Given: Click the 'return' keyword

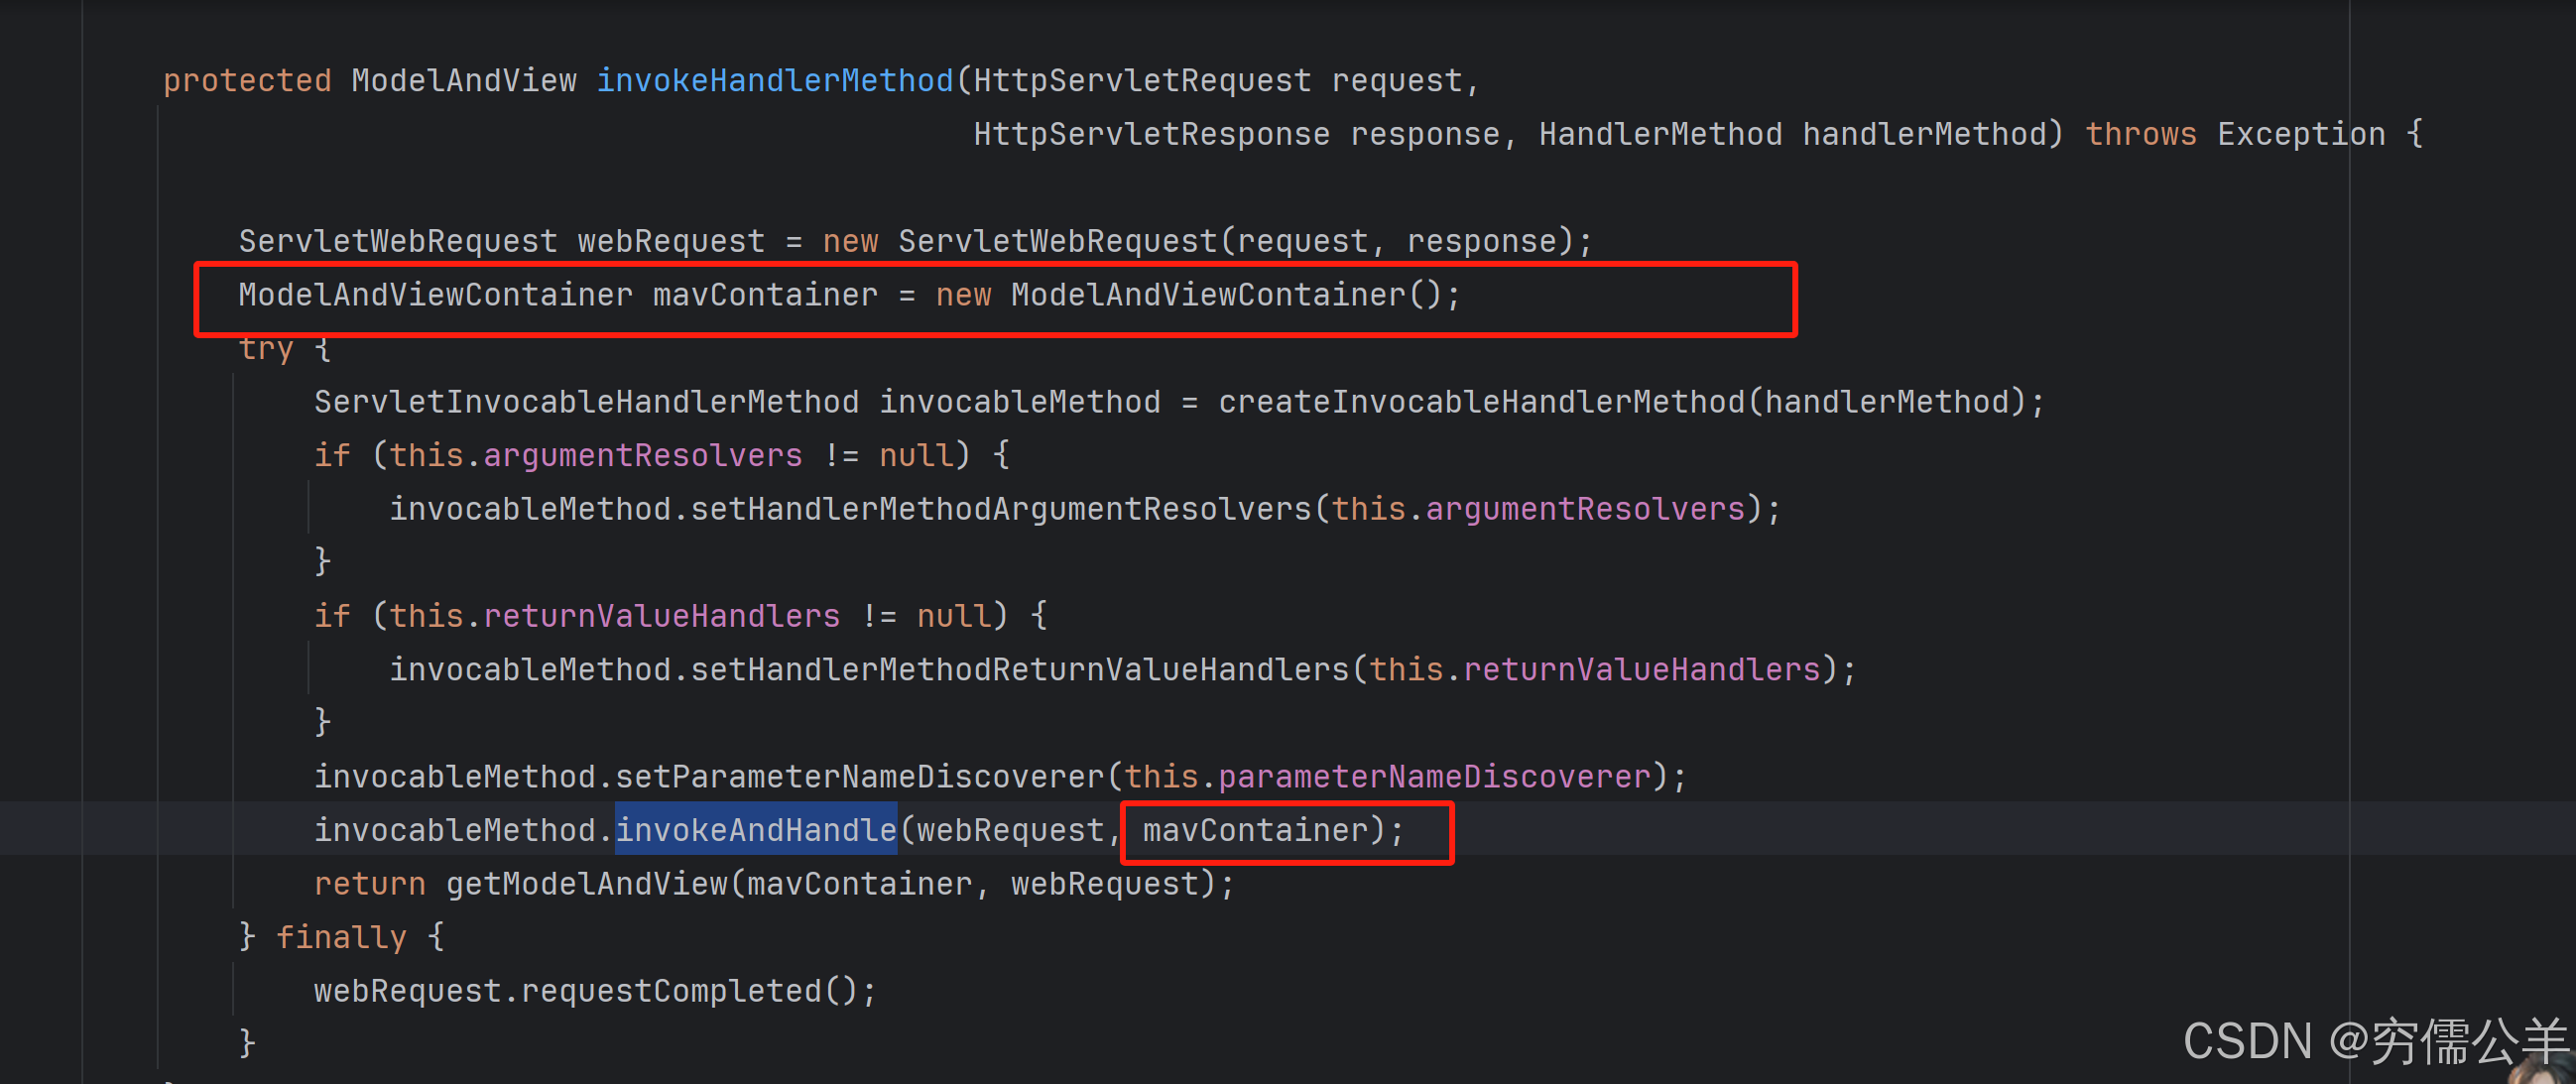Looking at the screenshot, I should (369, 884).
